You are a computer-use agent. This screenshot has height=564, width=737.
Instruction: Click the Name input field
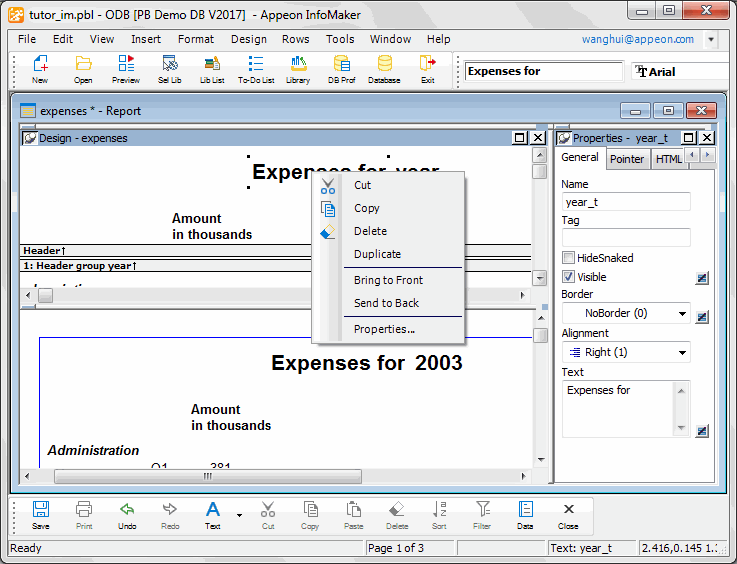(626, 202)
